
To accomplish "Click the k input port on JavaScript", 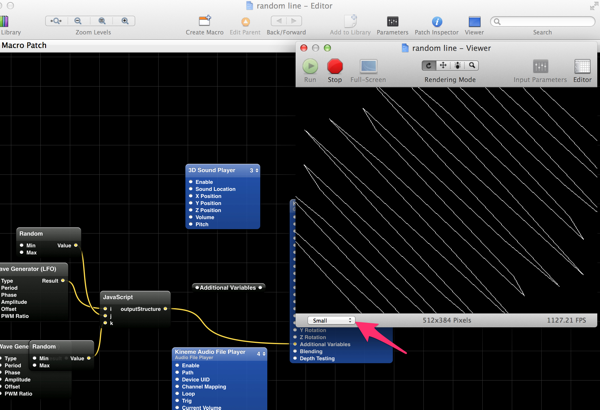I will click(105, 323).
